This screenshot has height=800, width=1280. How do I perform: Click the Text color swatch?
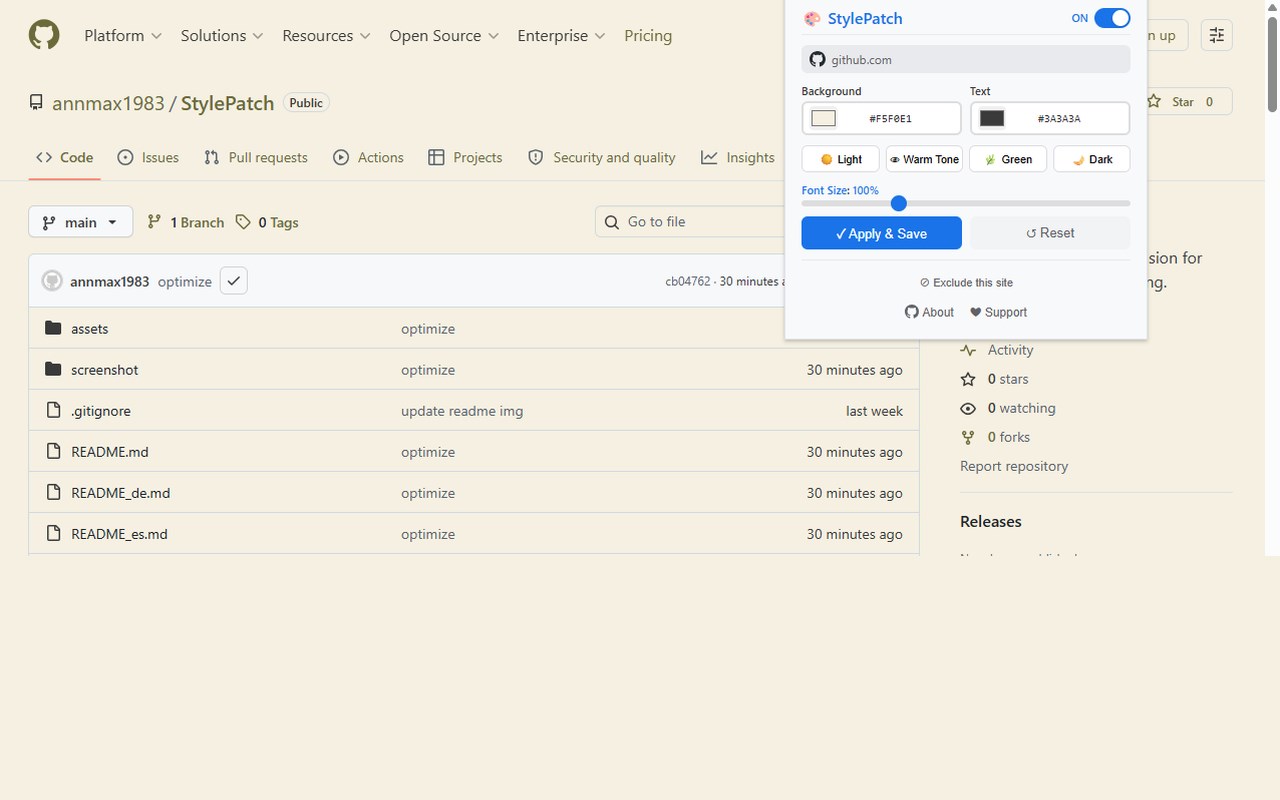(992, 118)
